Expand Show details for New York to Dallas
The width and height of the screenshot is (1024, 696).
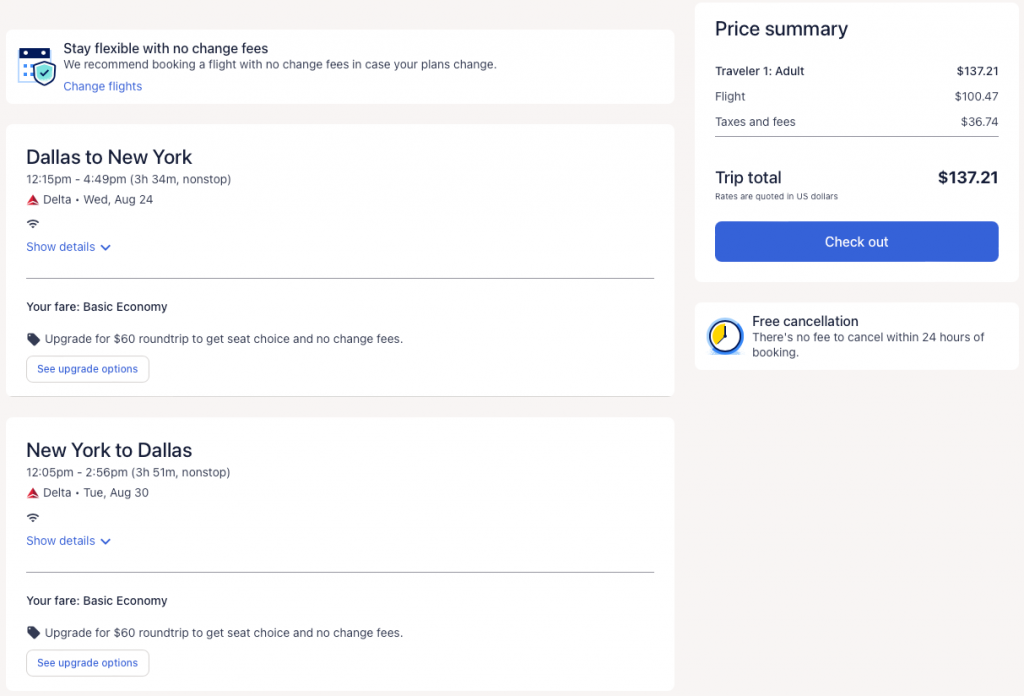click(61, 541)
